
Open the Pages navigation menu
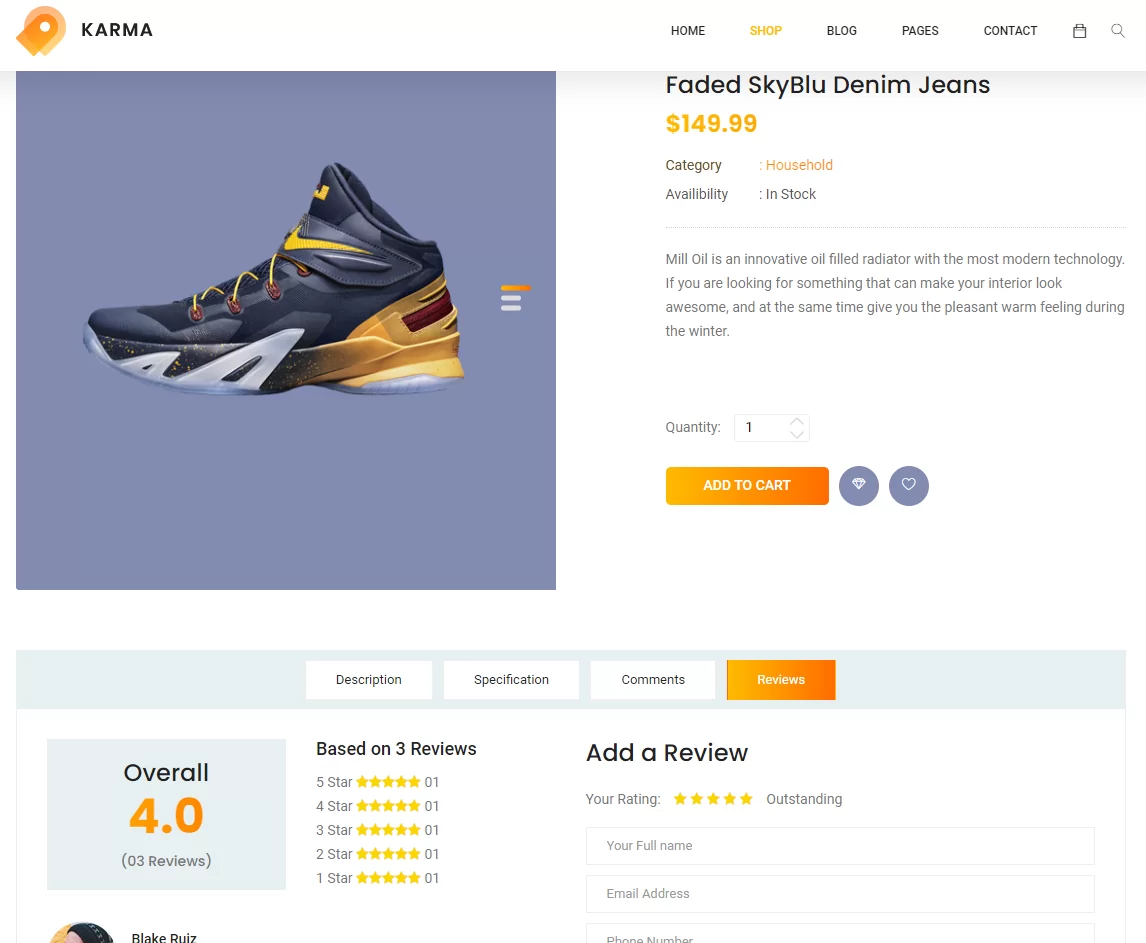[919, 31]
